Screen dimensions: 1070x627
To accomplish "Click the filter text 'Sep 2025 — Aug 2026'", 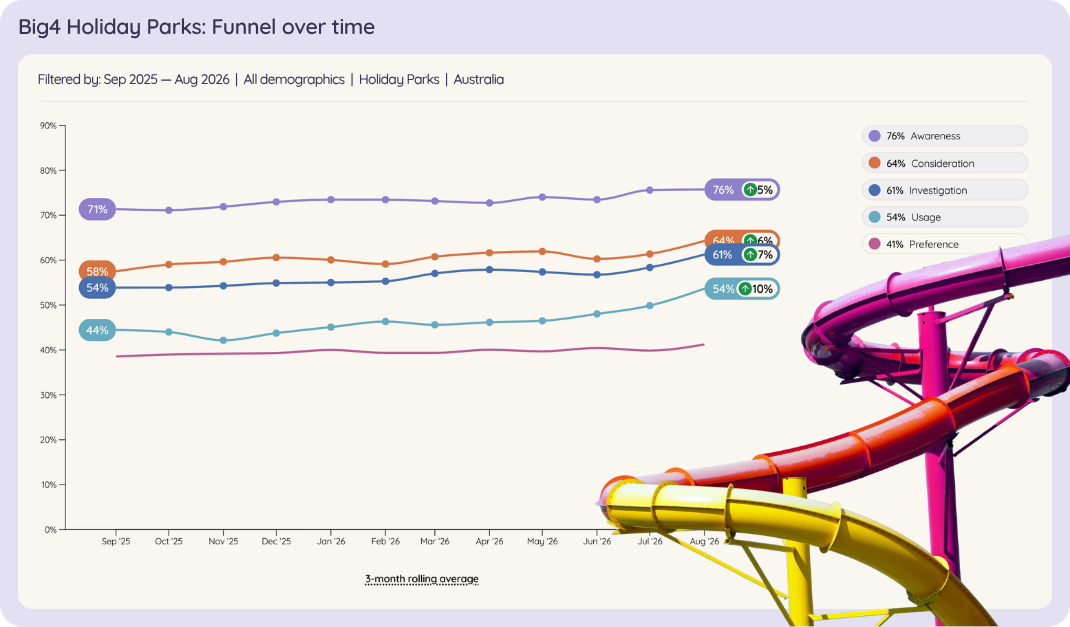I will coord(167,79).
